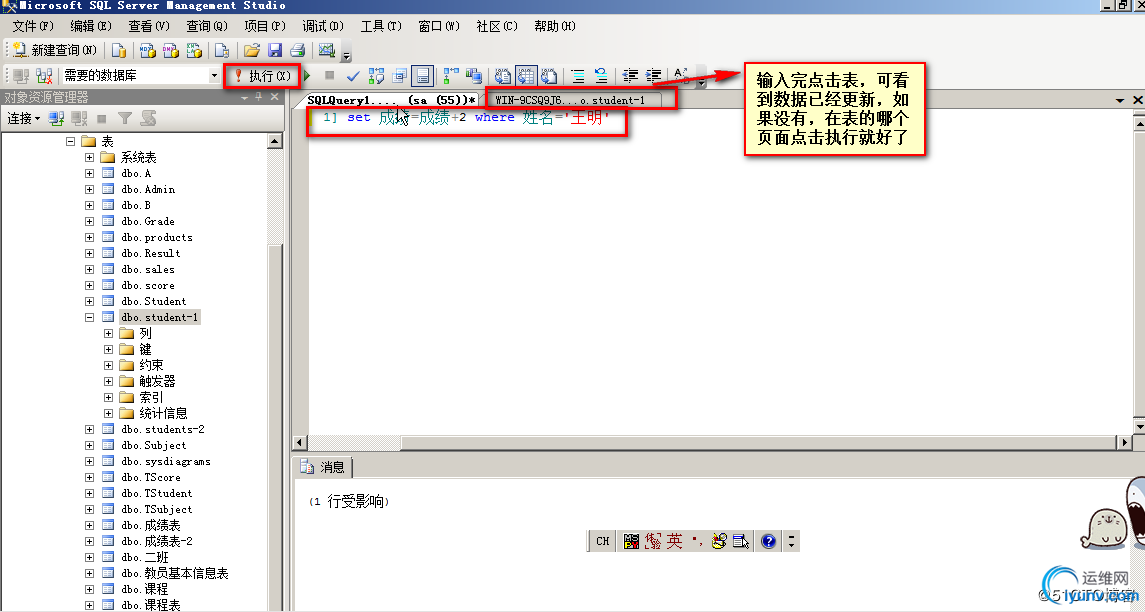Click the Change Connection icon beside the database box
This screenshot has width=1145, height=612.
pos(44,75)
